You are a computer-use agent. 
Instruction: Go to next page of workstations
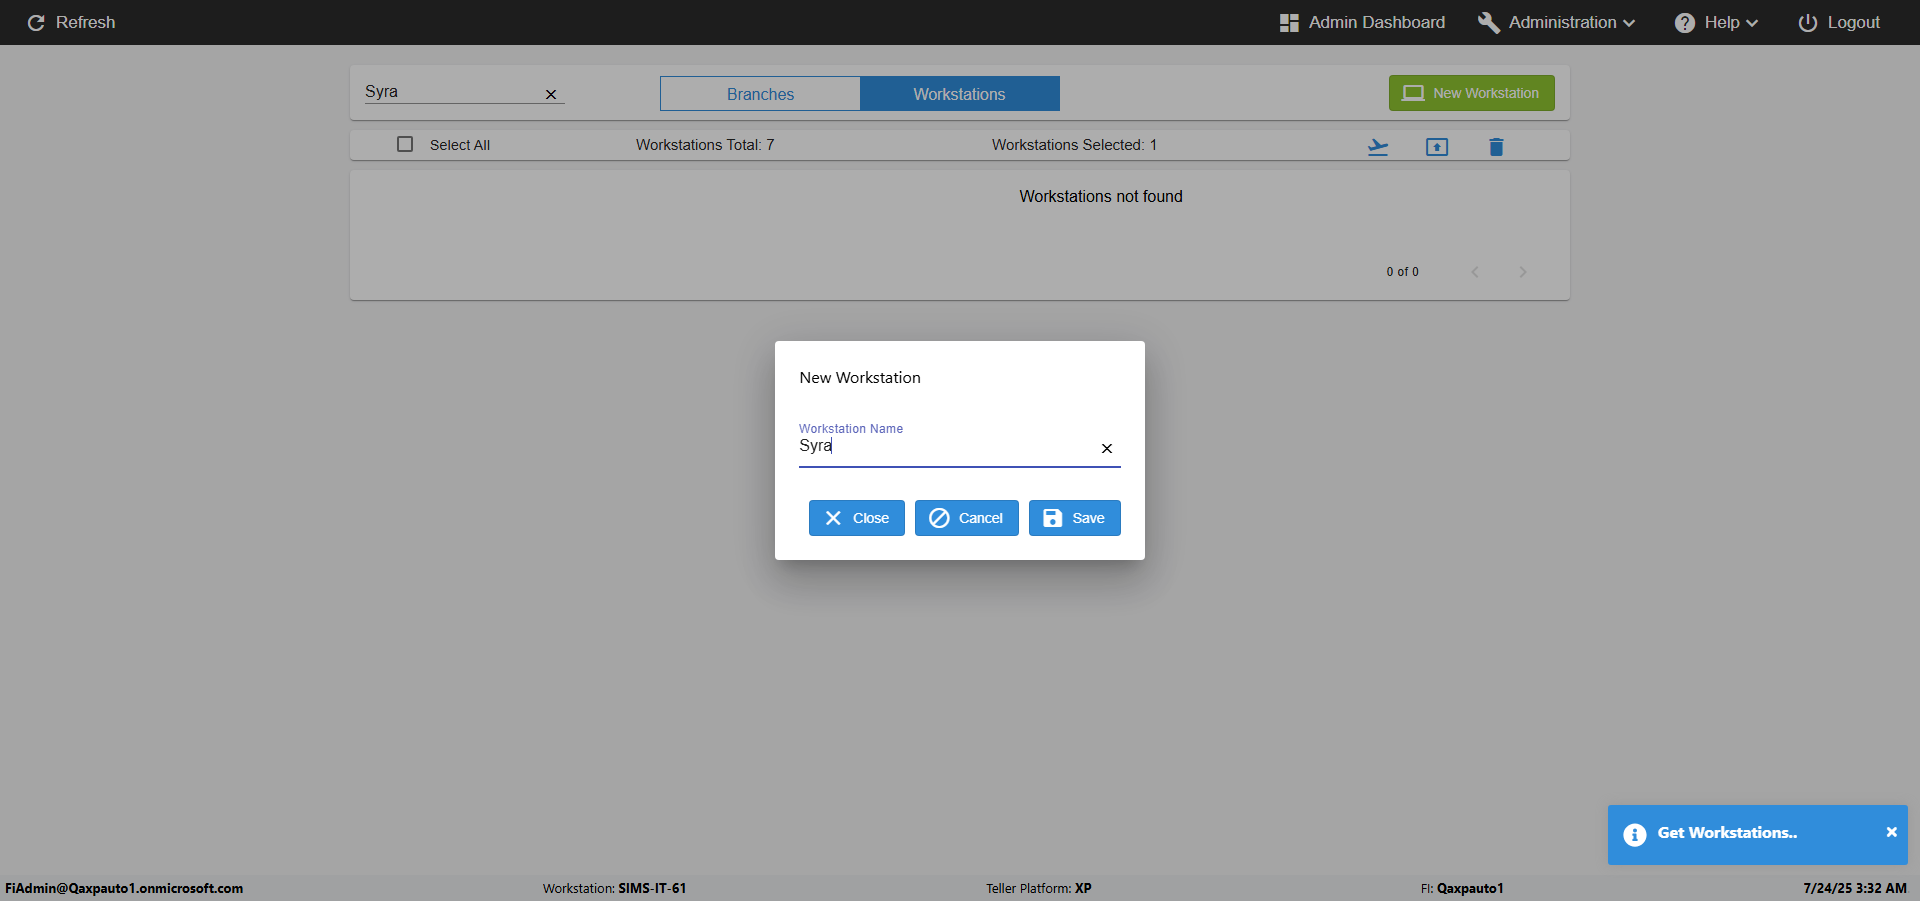1523,272
